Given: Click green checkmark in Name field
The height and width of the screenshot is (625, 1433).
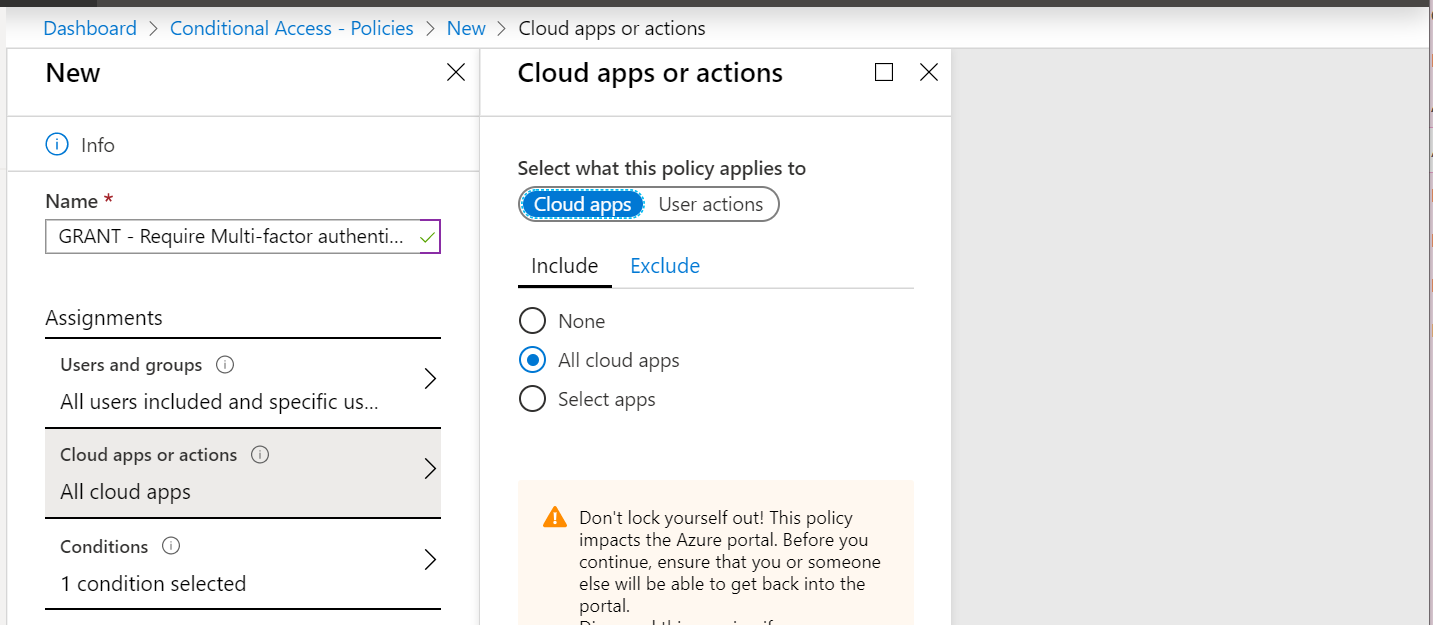Looking at the screenshot, I should point(428,238).
